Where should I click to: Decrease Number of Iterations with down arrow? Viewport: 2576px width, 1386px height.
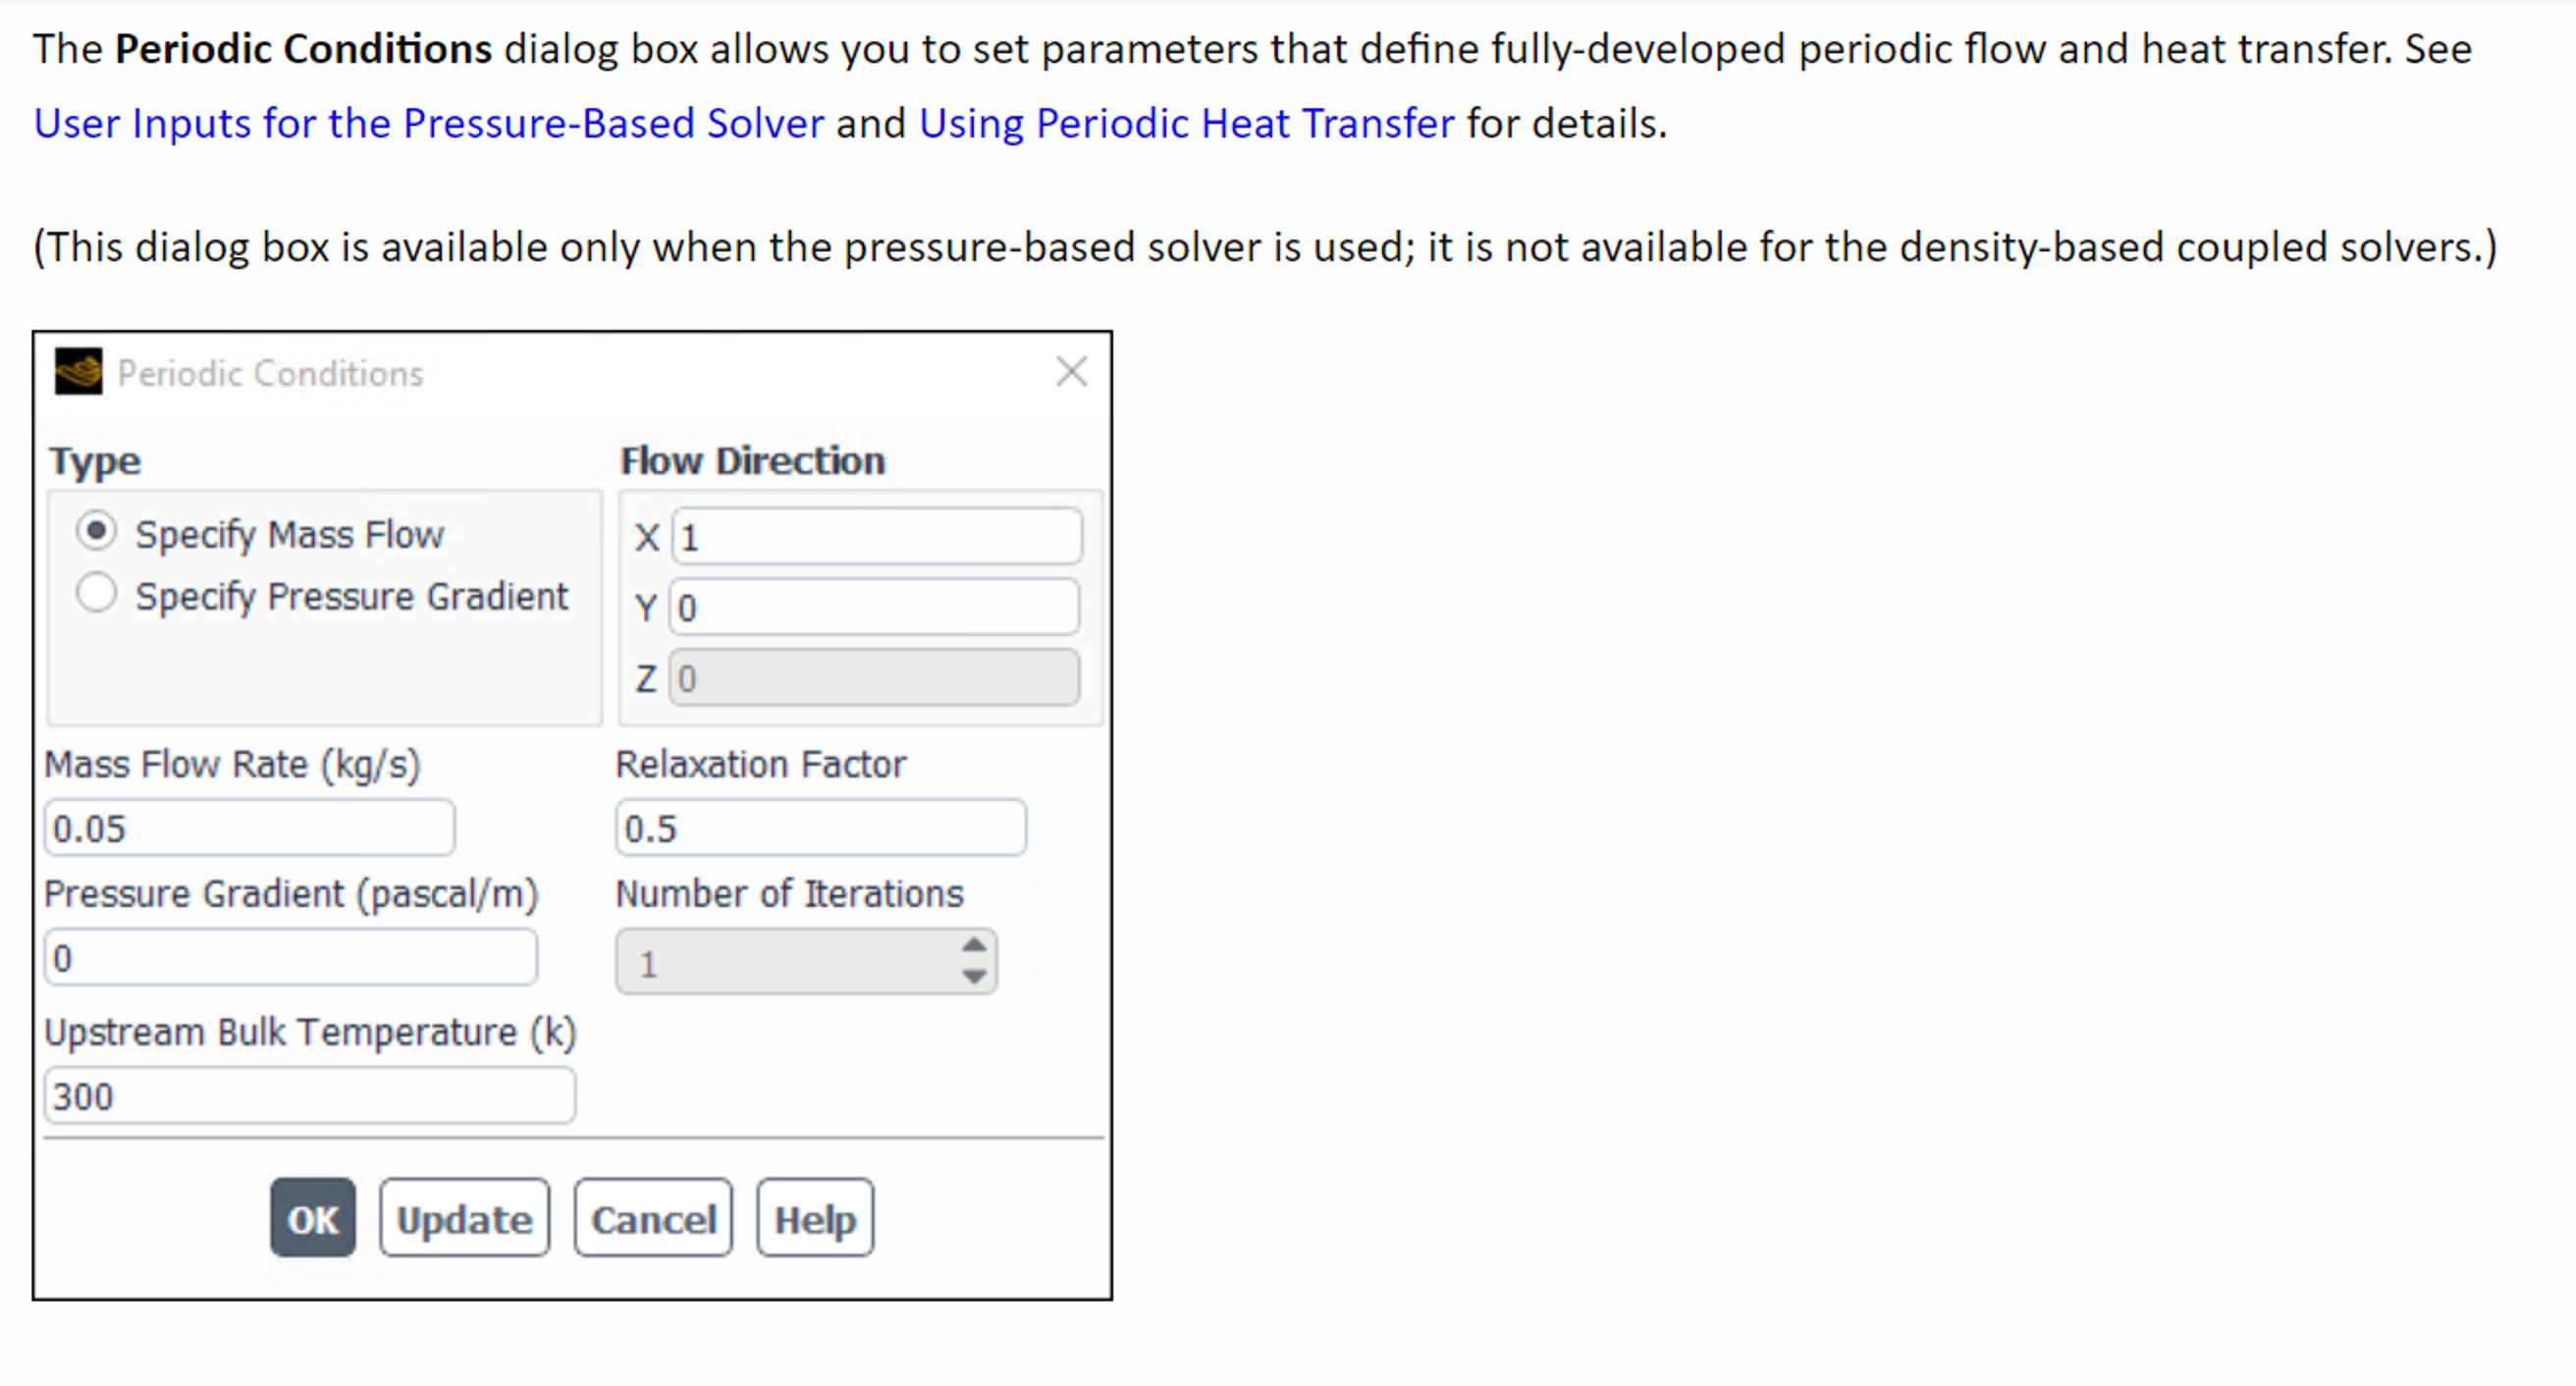click(974, 976)
